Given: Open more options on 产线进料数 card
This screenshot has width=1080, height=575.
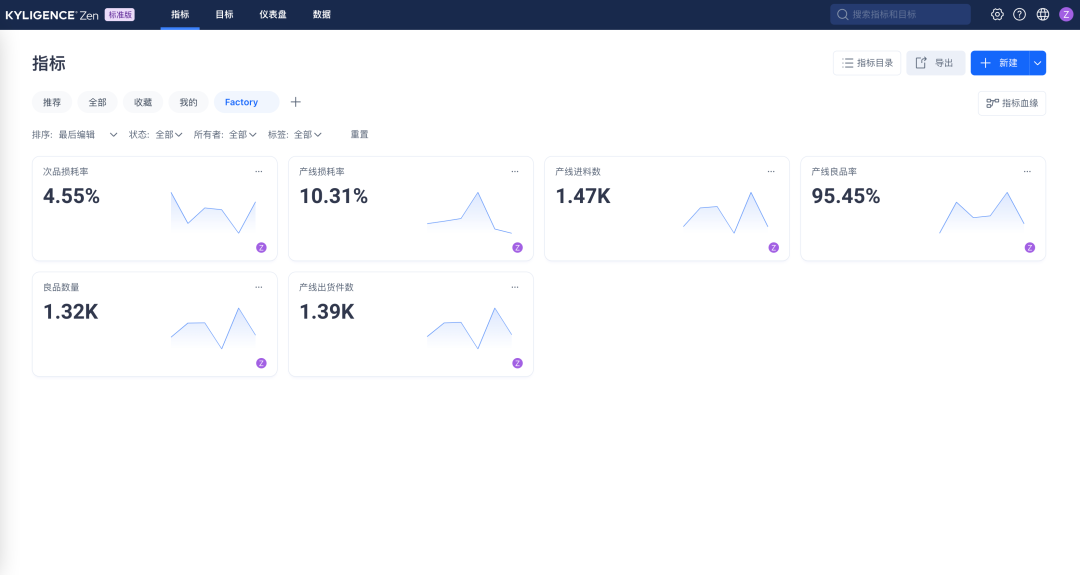Looking at the screenshot, I should click(771, 171).
